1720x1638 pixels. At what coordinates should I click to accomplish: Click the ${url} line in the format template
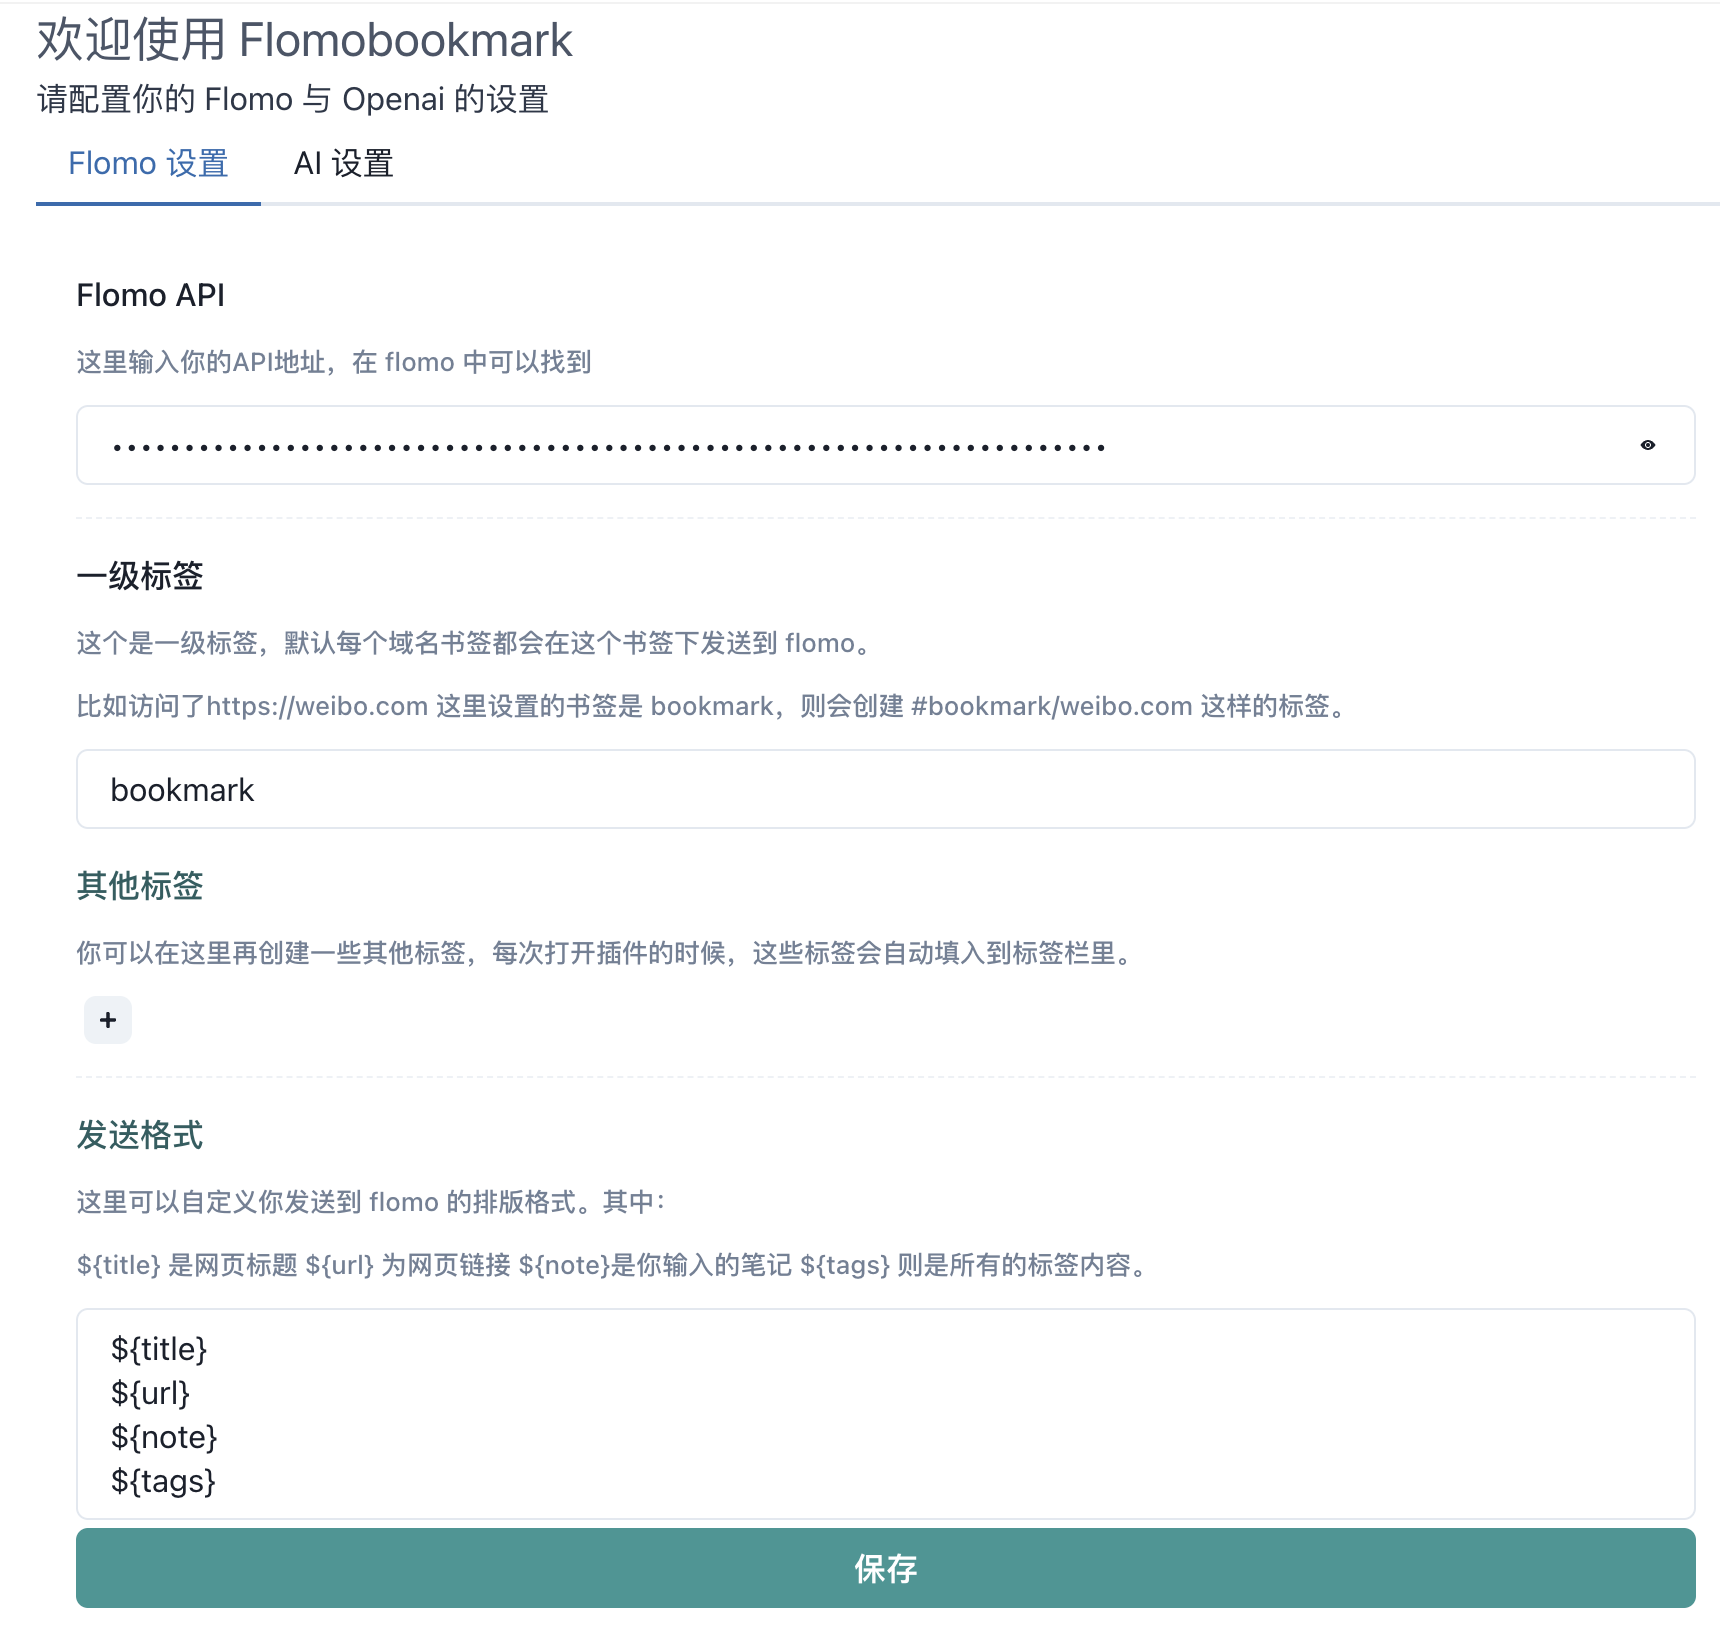[x=150, y=1393]
